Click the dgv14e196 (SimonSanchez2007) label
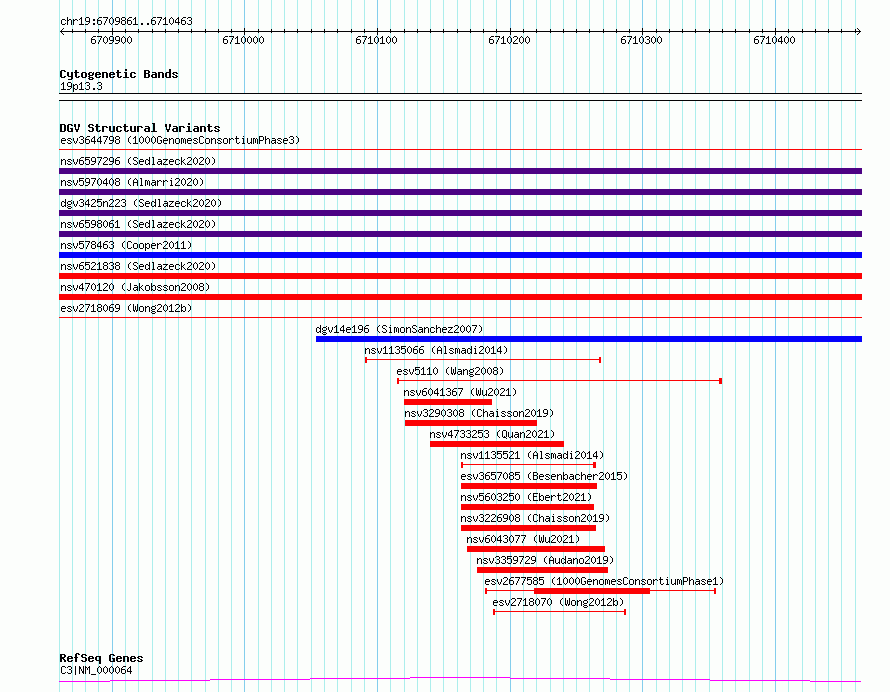Viewport: 890px width, 692px height. point(400,329)
